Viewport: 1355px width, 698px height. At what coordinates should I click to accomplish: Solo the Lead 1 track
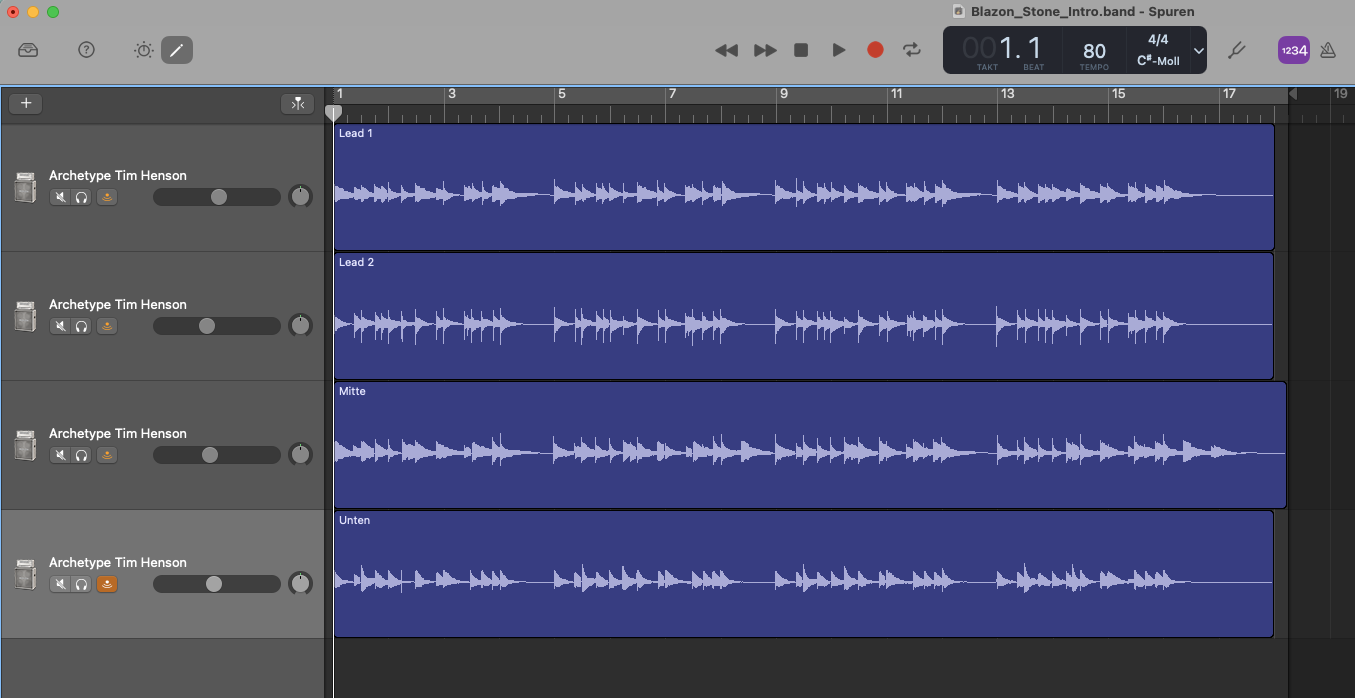[x=82, y=197]
